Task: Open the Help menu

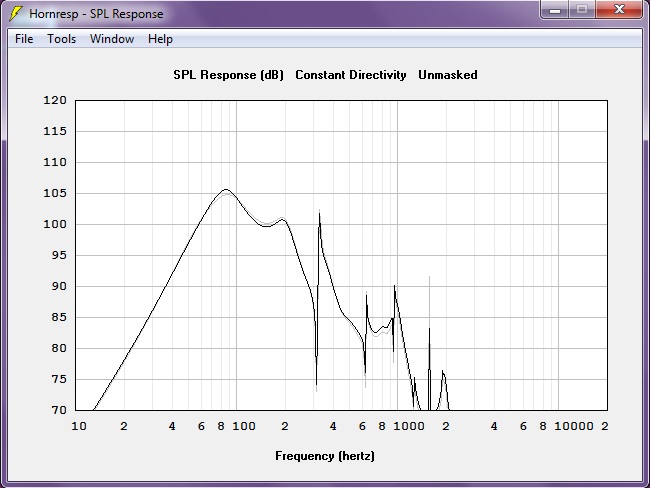Action: (160, 39)
